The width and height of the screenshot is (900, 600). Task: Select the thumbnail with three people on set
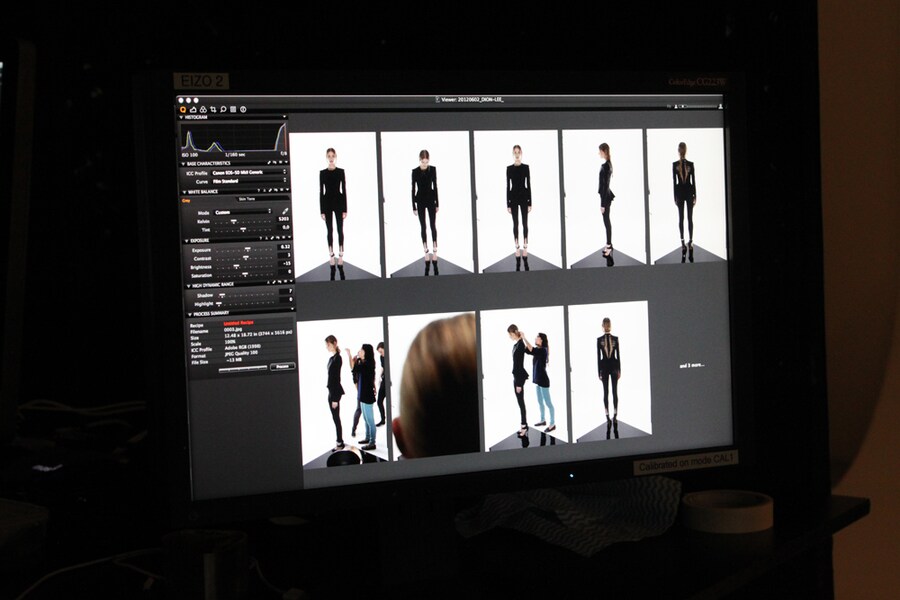pyautogui.click(x=343, y=393)
